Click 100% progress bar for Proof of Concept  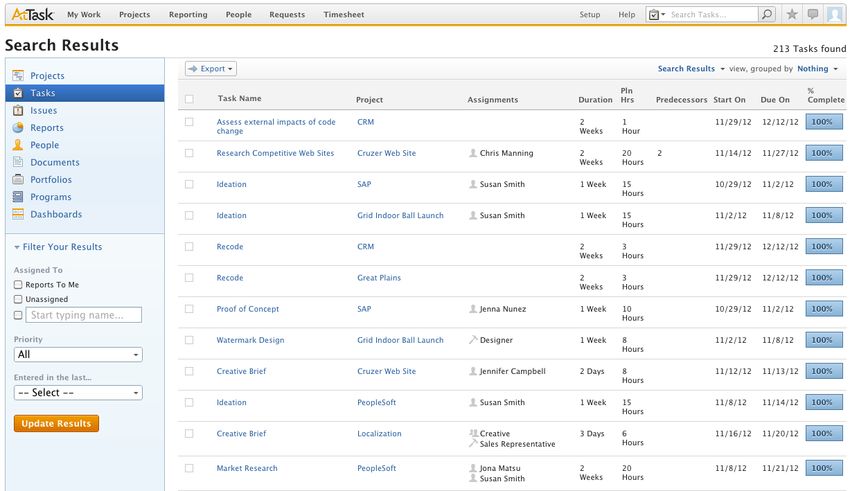point(824,309)
